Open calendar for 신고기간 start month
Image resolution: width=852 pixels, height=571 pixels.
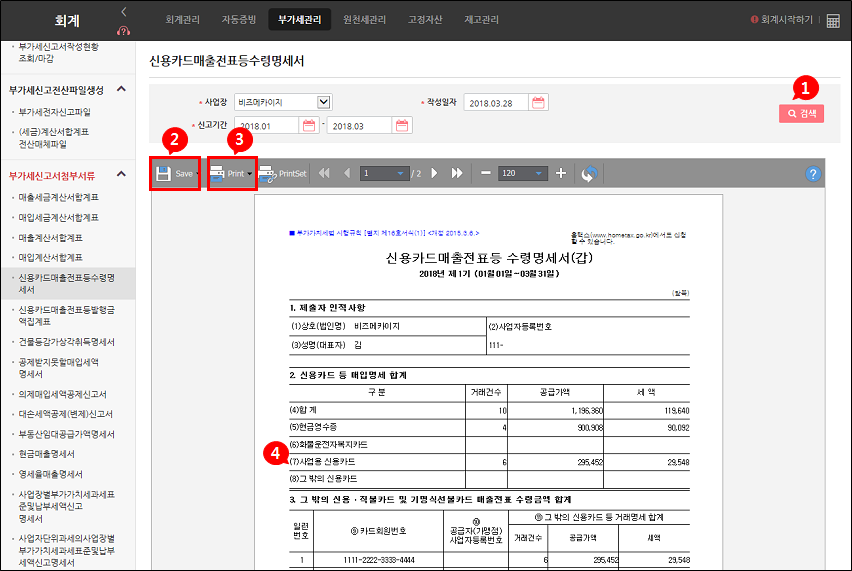309,126
